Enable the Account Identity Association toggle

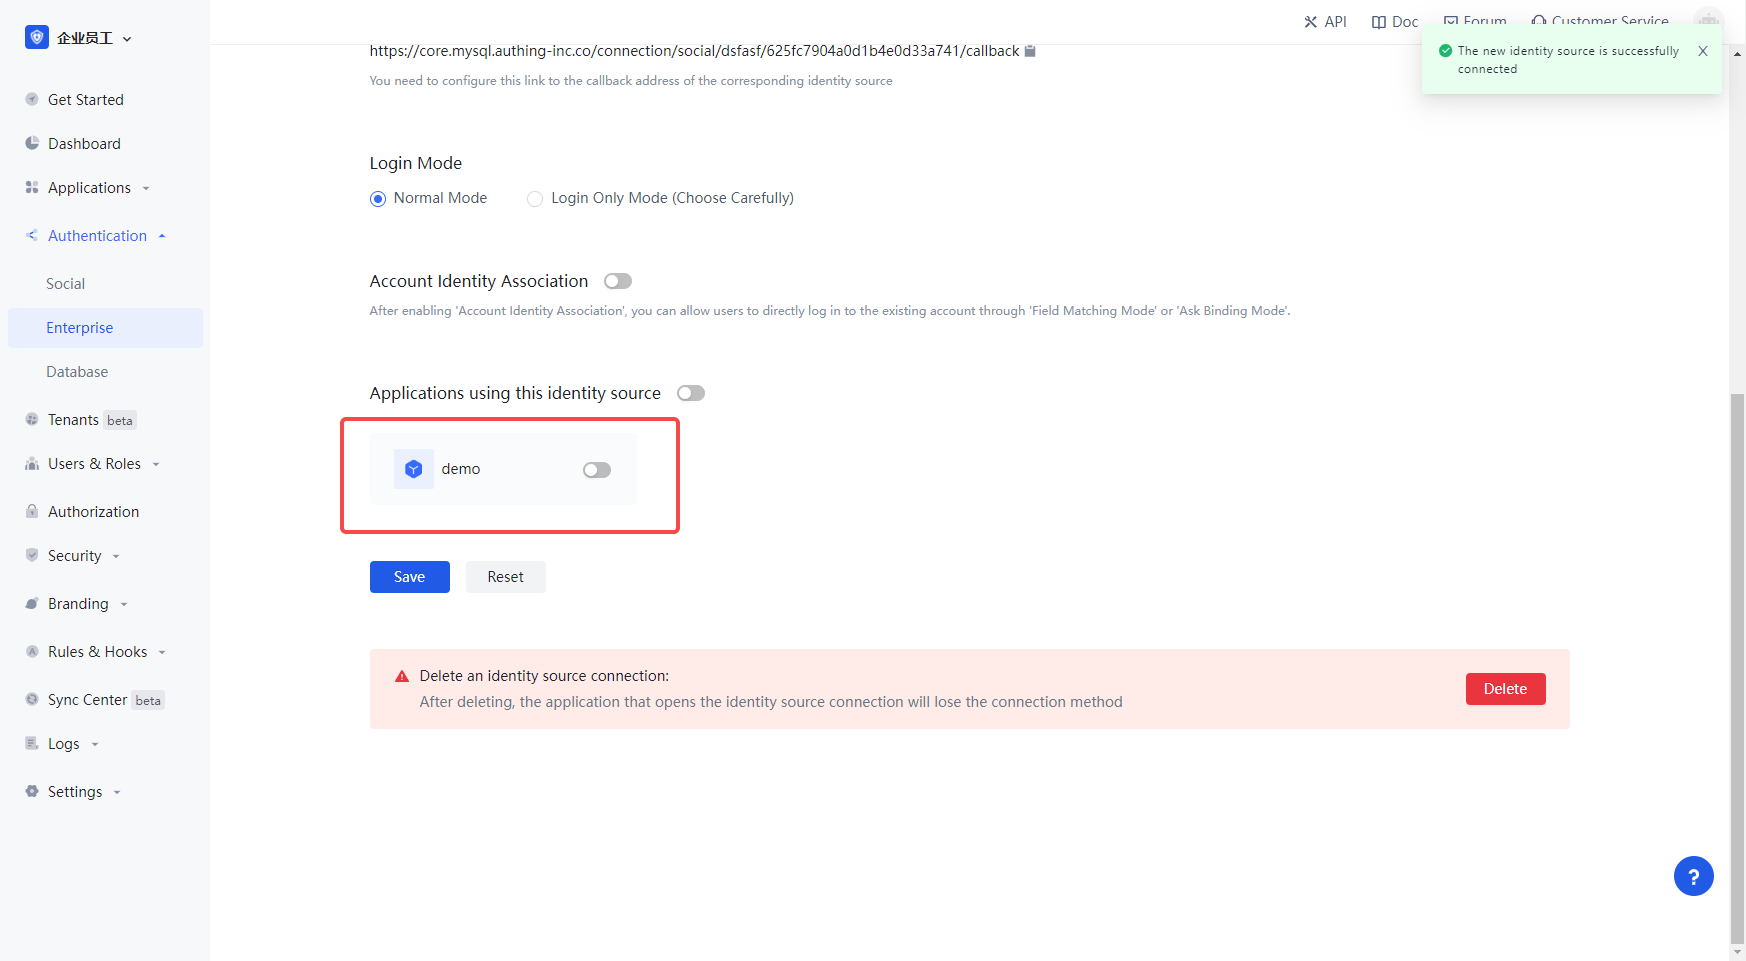point(618,282)
